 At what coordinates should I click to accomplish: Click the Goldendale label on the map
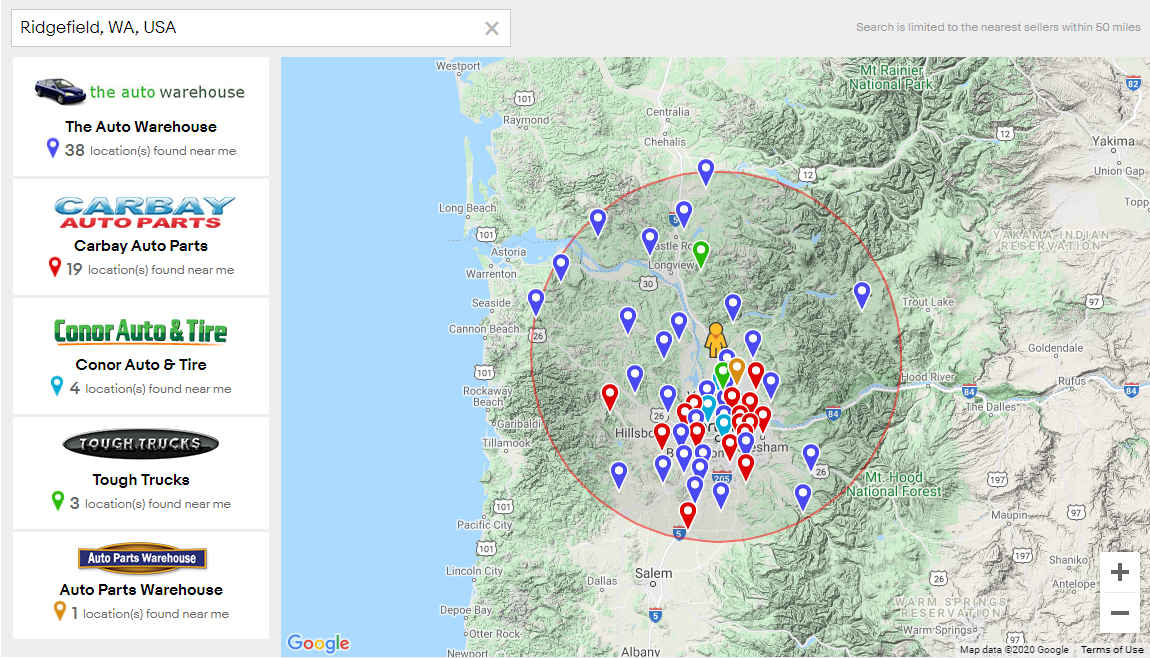pyautogui.click(x=1055, y=348)
